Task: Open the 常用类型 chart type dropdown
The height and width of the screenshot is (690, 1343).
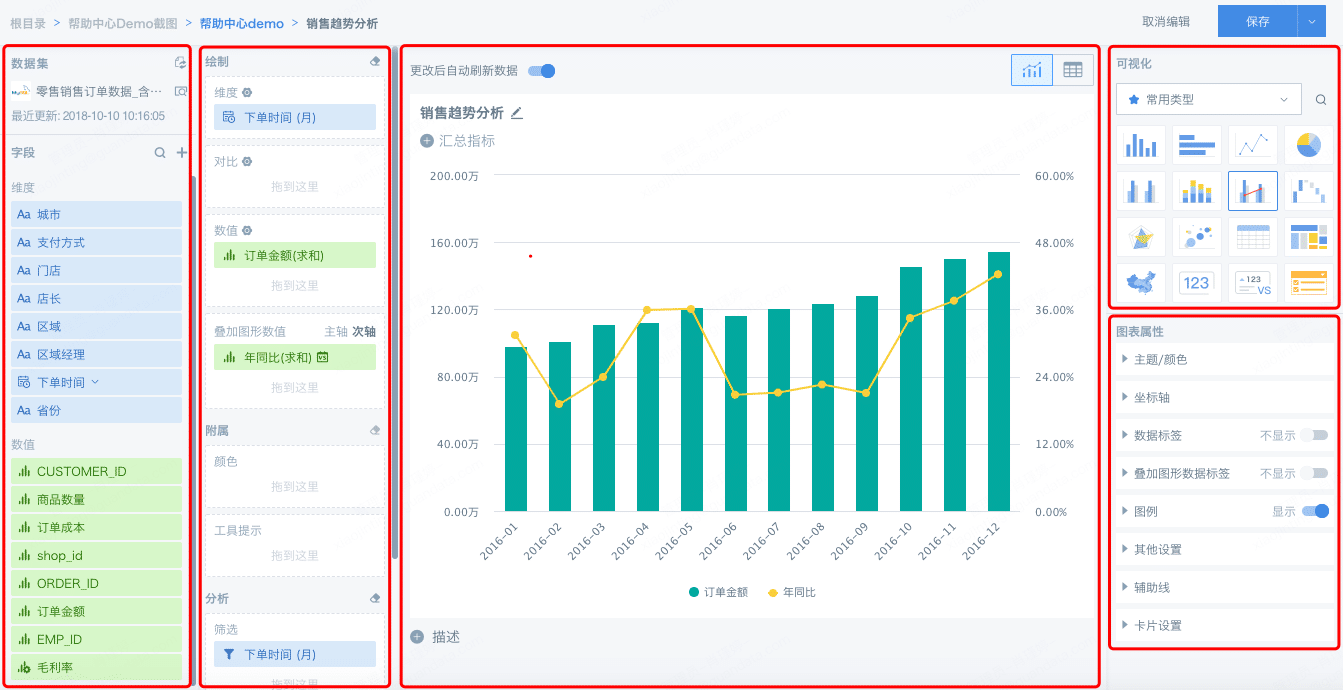Action: [1209, 100]
